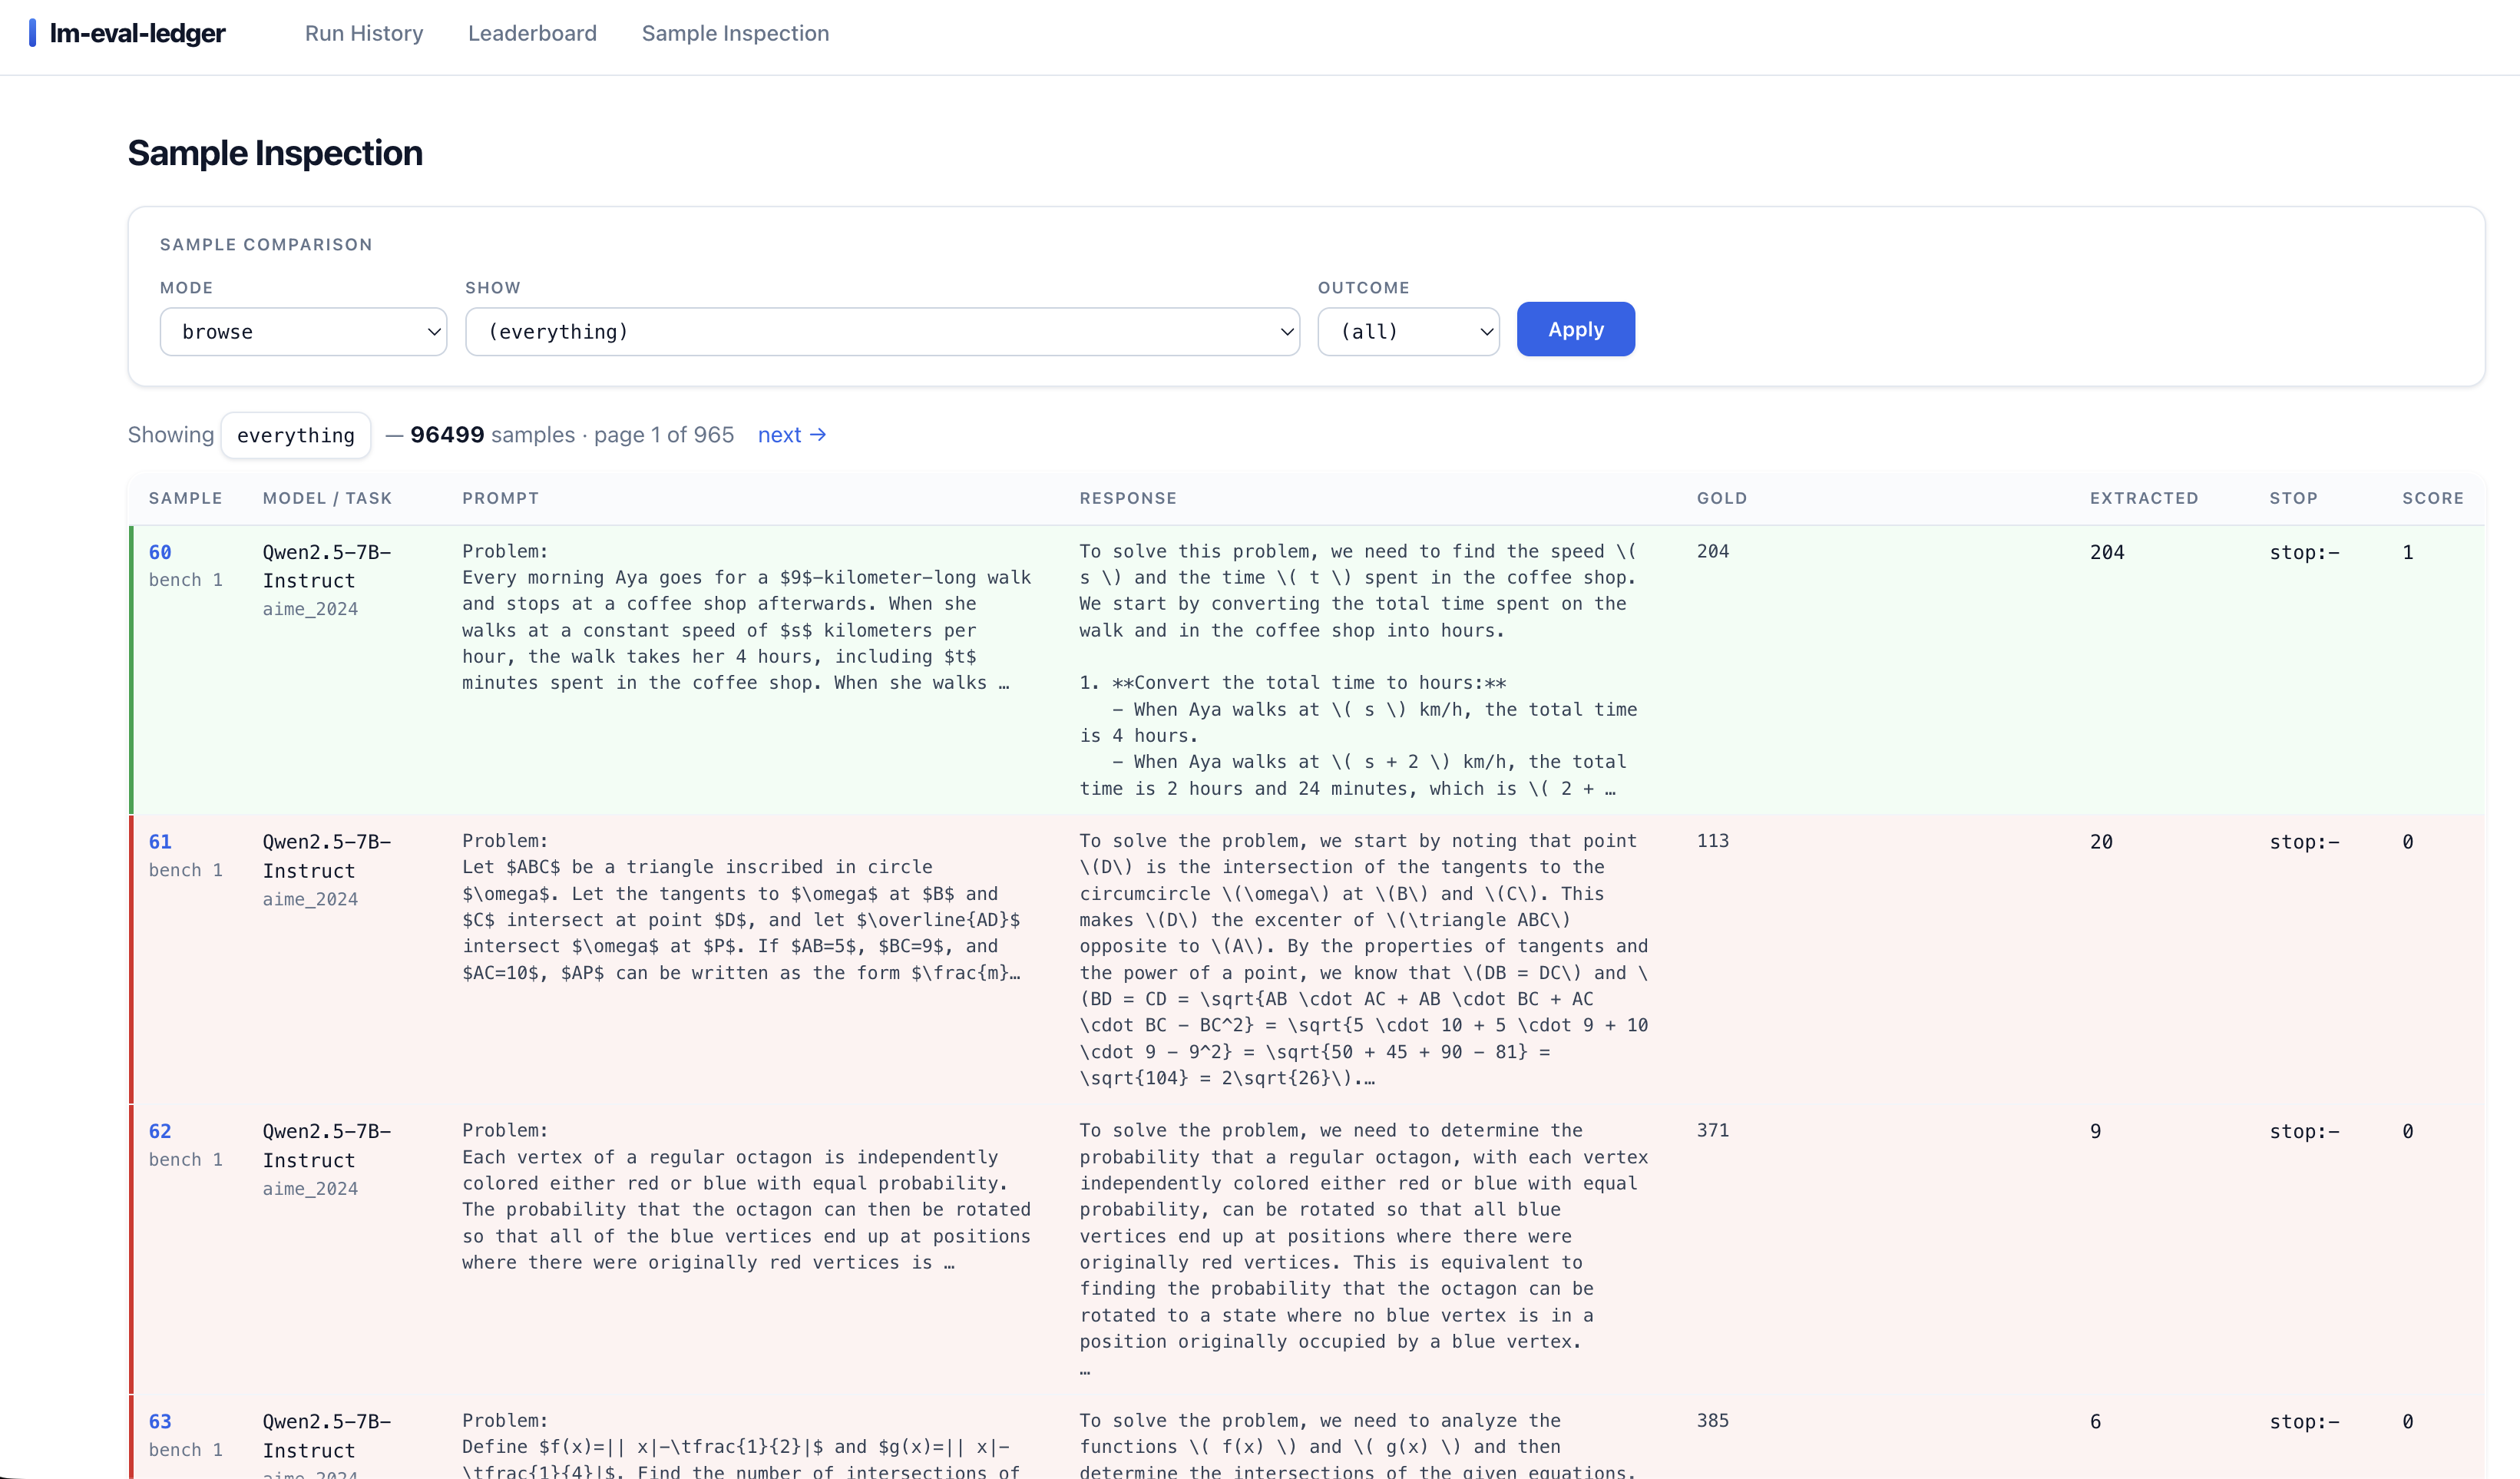Select gold value 371 in sample 62
Screen dimensions: 2520x1479
pos(1713,1130)
